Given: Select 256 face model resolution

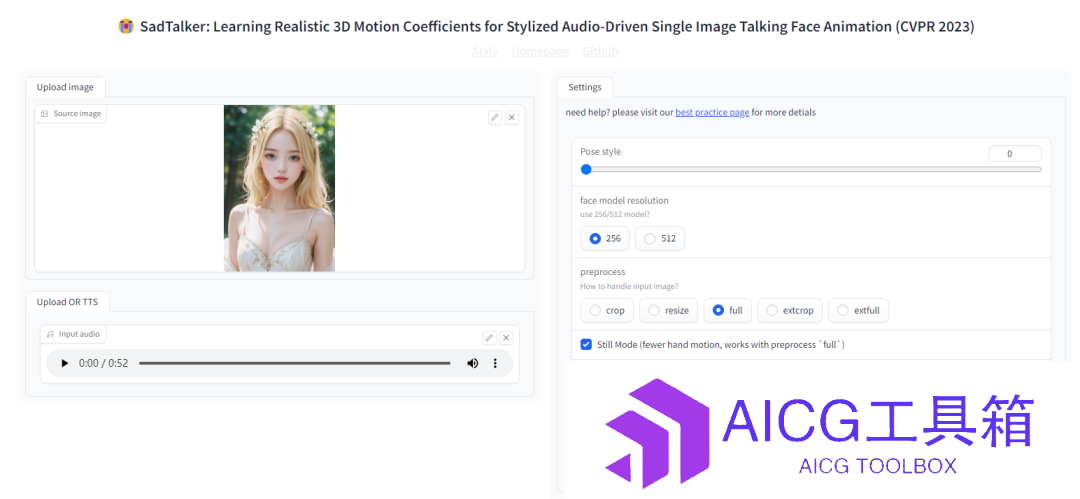Looking at the screenshot, I should pyautogui.click(x=604, y=238).
